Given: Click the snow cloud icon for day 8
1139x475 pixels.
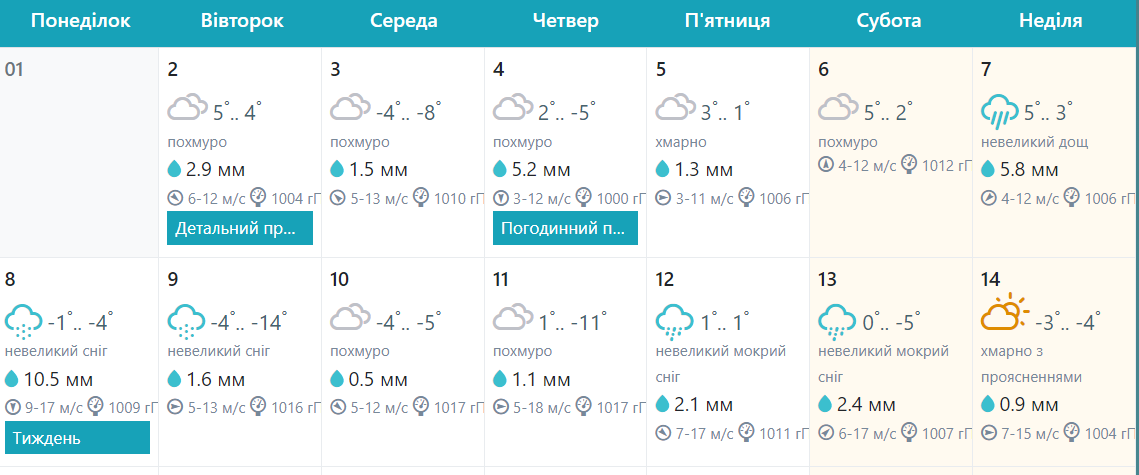Looking at the screenshot, I should point(24,320).
